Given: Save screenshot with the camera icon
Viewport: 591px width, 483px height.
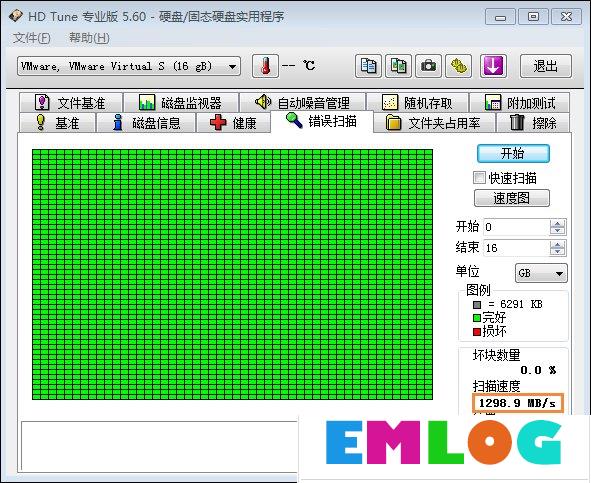Looking at the screenshot, I should (x=429, y=66).
